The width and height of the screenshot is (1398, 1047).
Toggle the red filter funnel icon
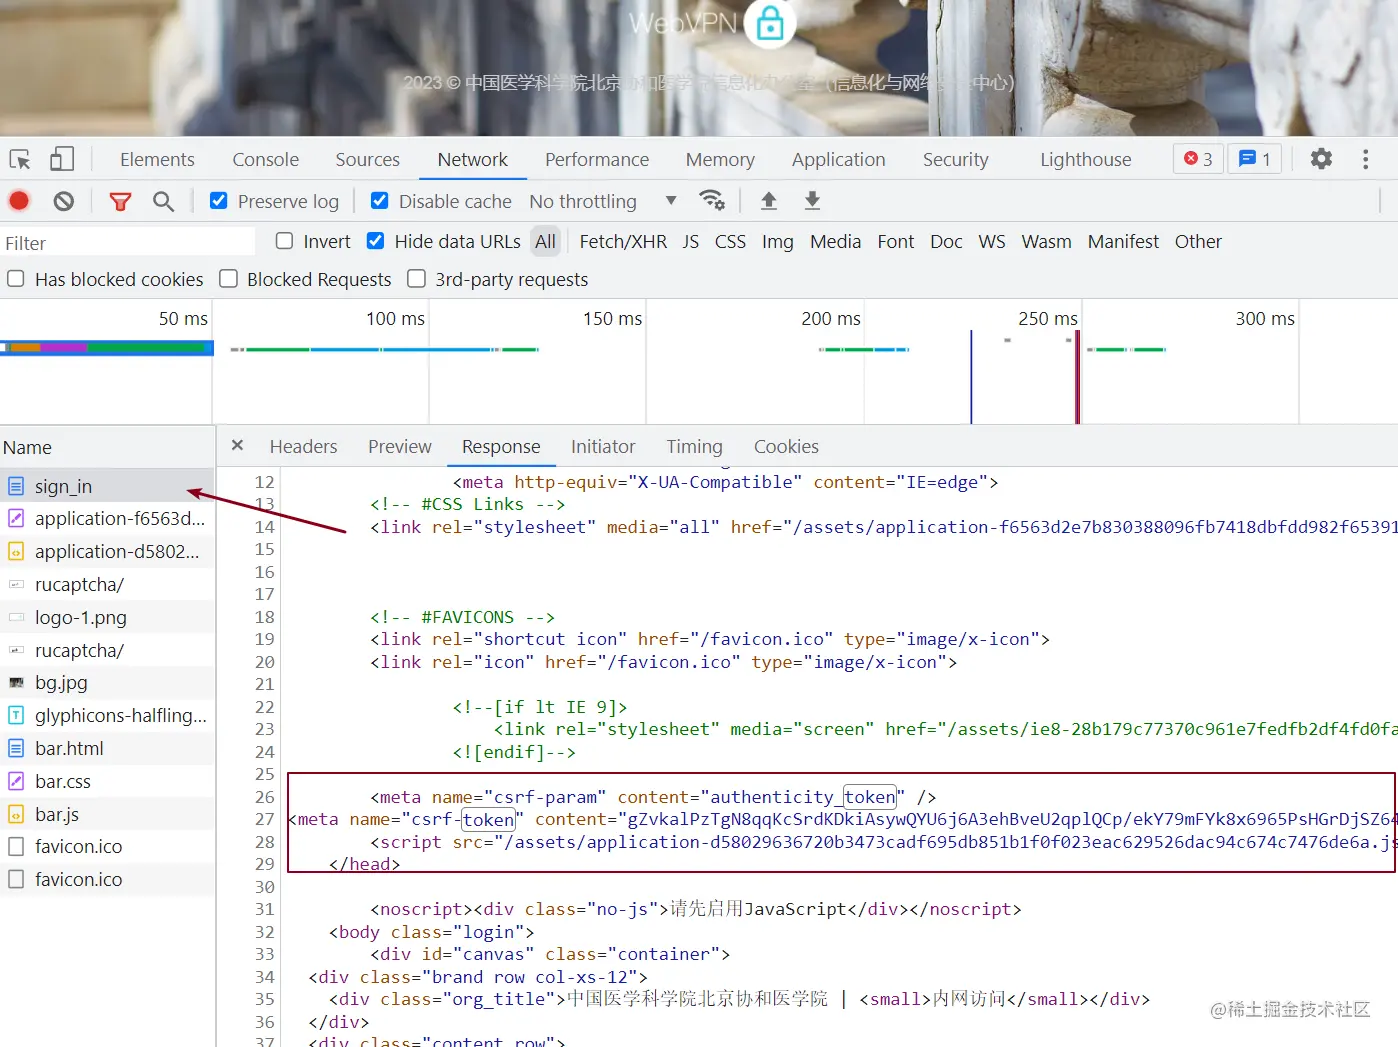(120, 201)
